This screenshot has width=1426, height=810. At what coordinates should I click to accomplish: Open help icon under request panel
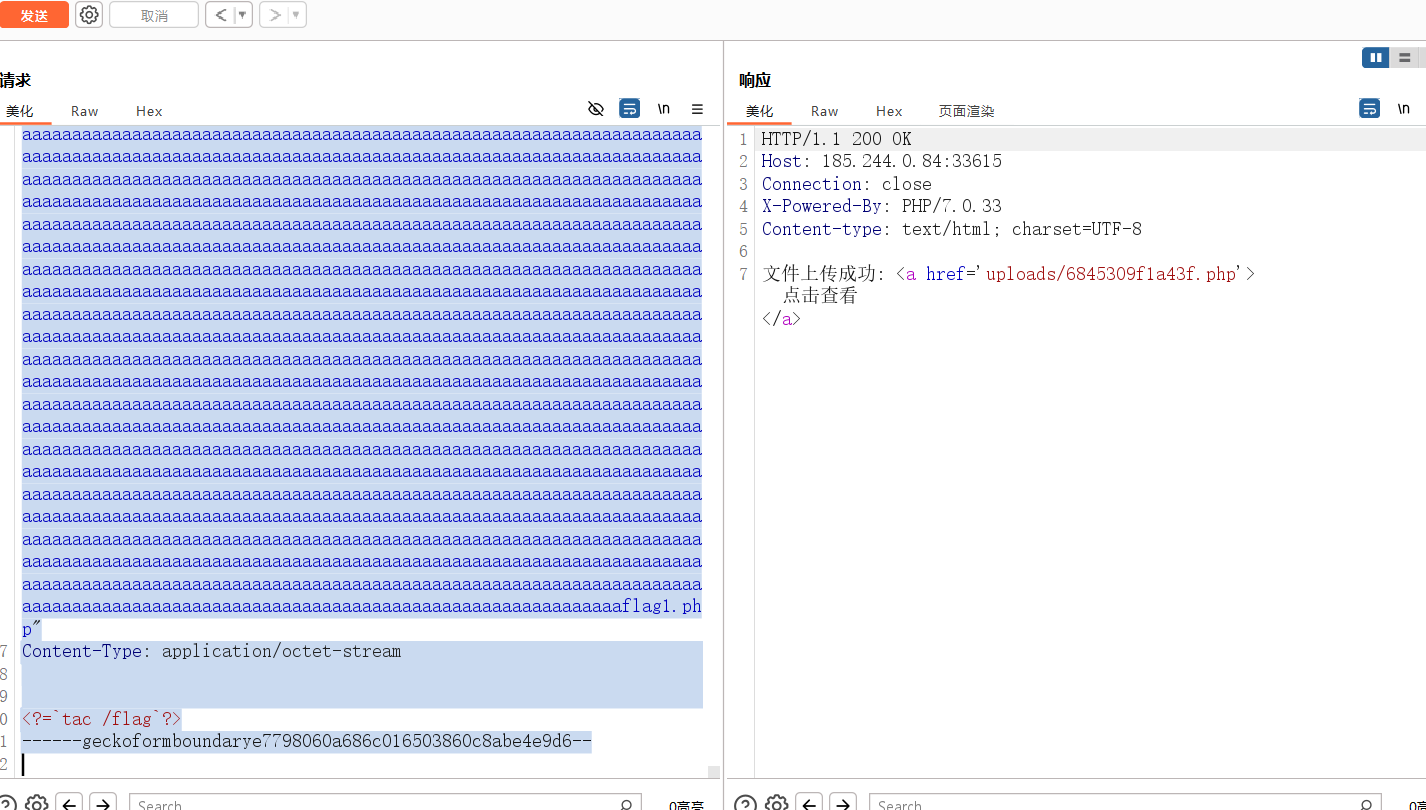point(5,803)
